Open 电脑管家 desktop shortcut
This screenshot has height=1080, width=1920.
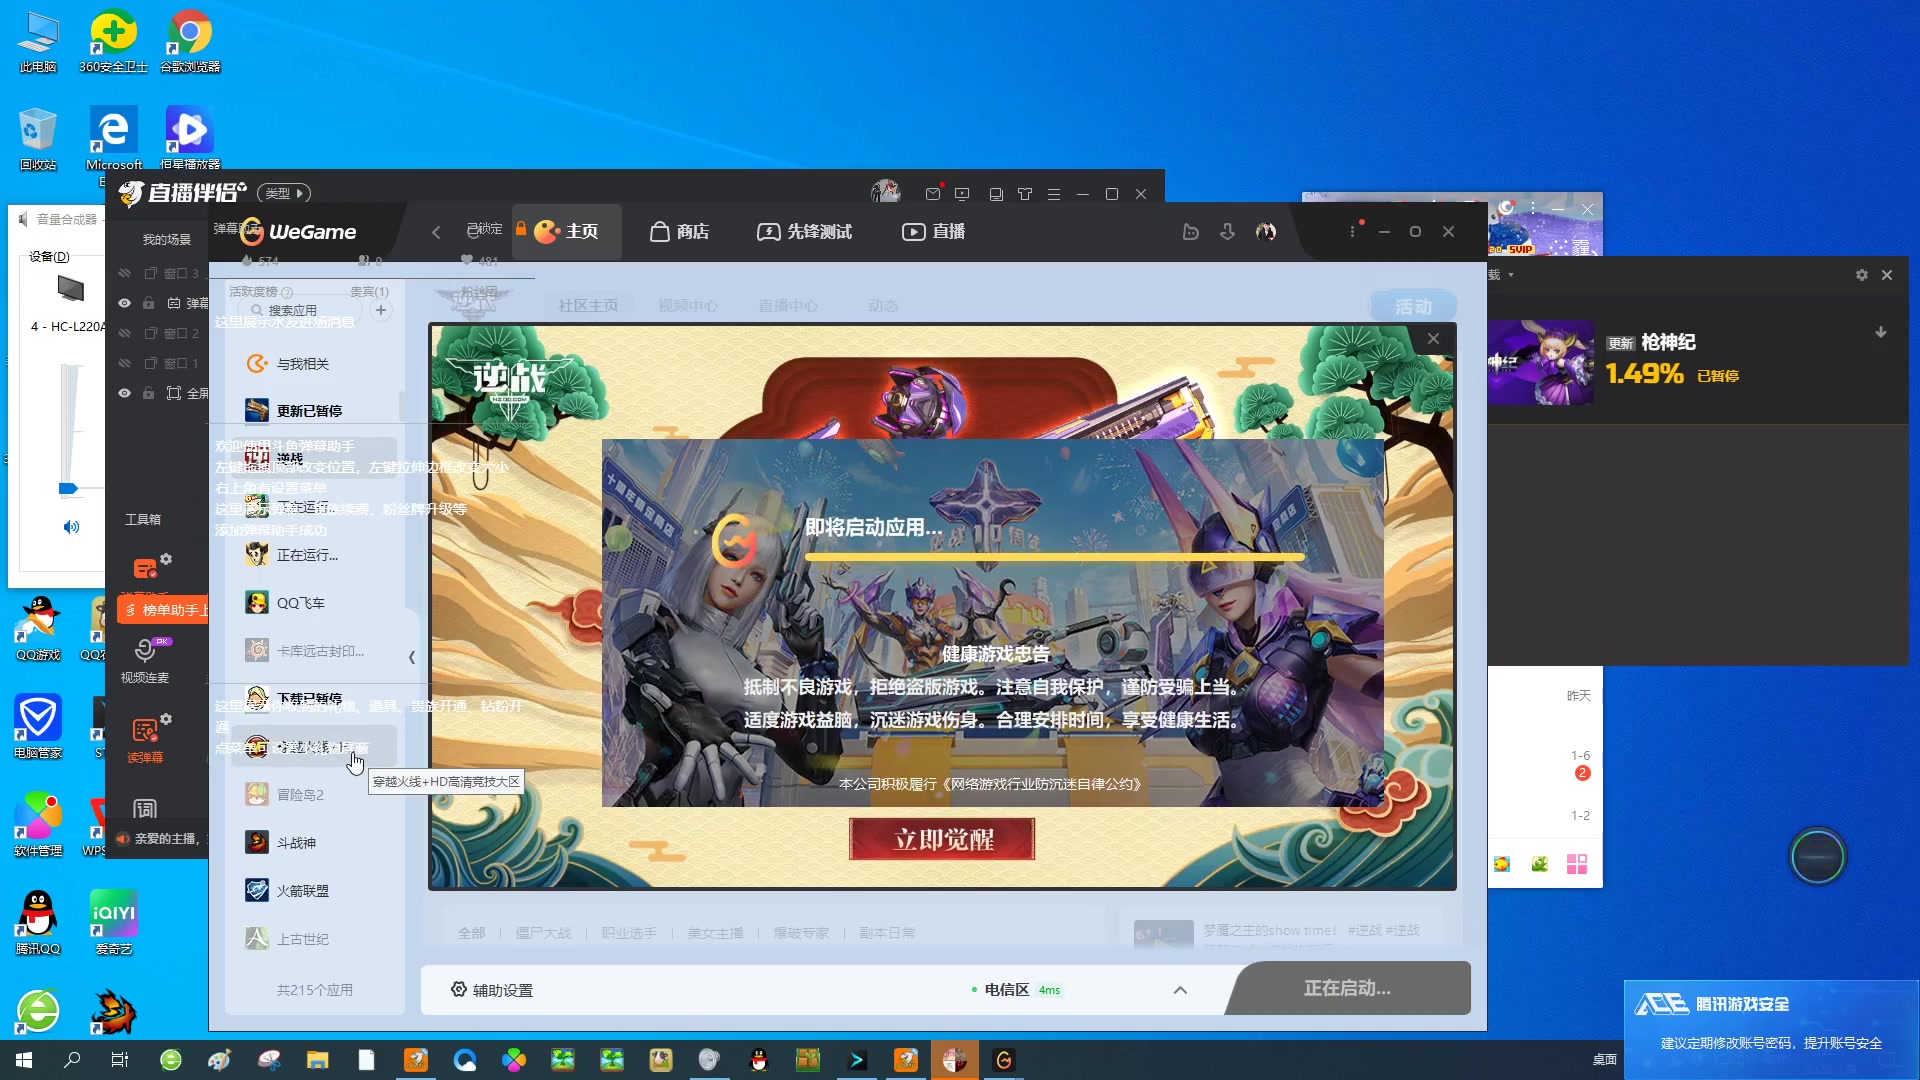(x=38, y=727)
